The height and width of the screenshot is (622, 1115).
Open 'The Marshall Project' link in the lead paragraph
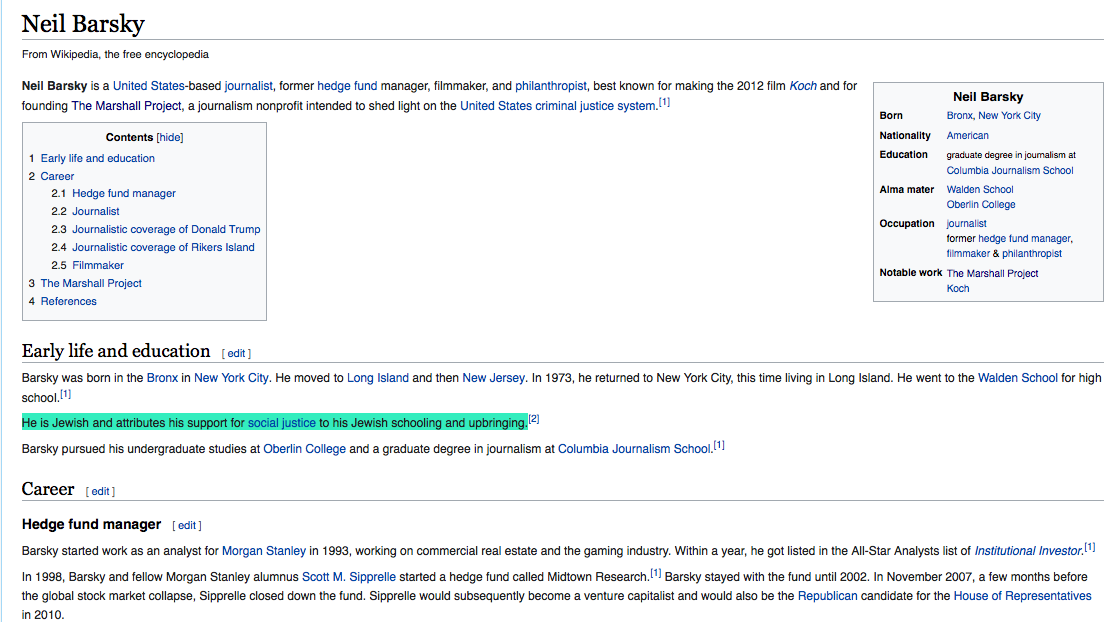pyautogui.click(x=126, y=106)
